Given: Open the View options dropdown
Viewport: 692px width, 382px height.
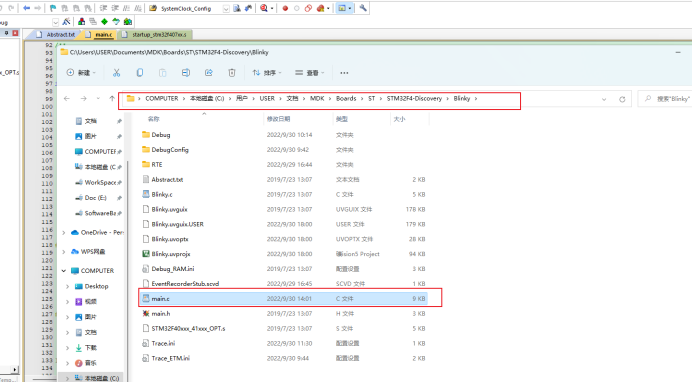Looking at the screenshot, I should pos(310,73).
